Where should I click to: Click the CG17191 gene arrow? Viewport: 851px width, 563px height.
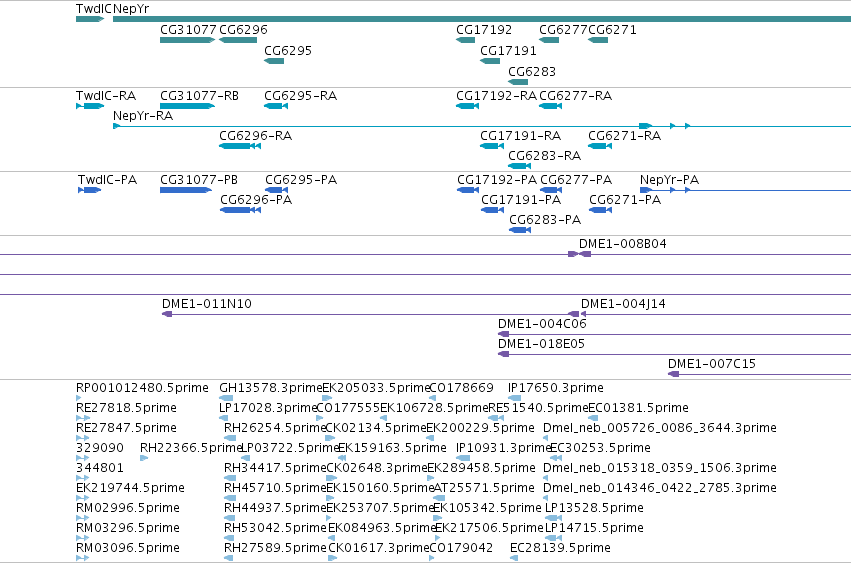coord(490,61)
